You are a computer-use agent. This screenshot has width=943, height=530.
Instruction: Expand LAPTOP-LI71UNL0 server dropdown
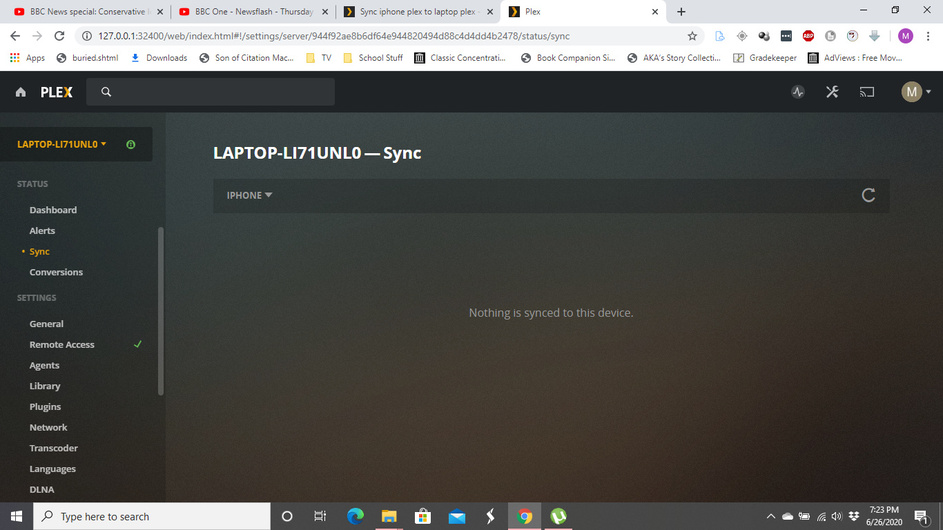pos(62,144)
